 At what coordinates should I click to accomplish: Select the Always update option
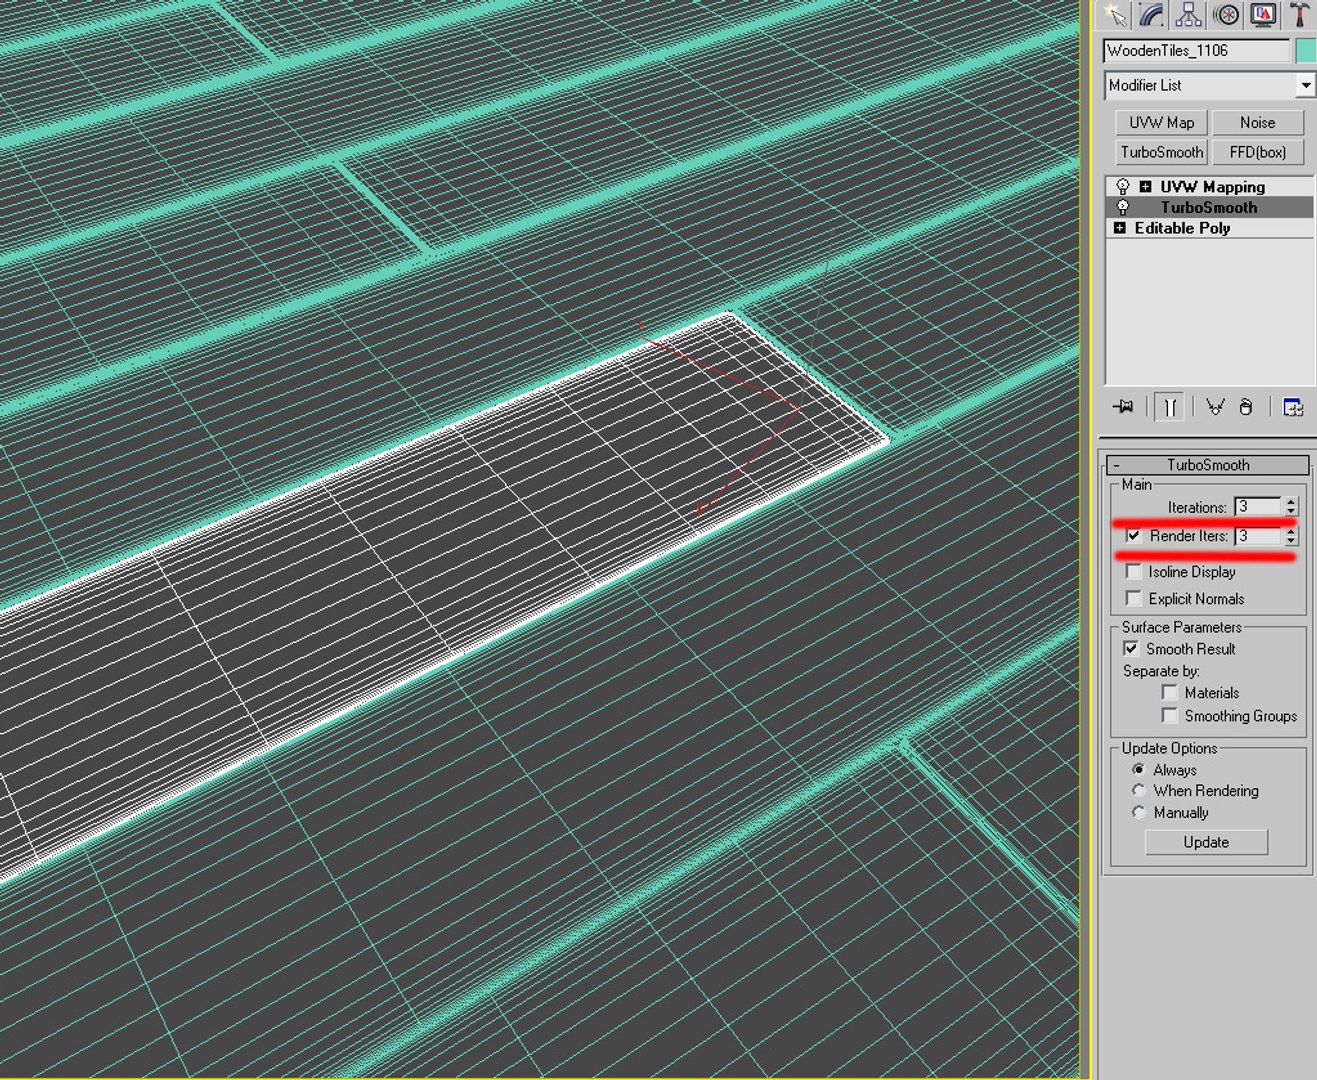click(1139, 770)
